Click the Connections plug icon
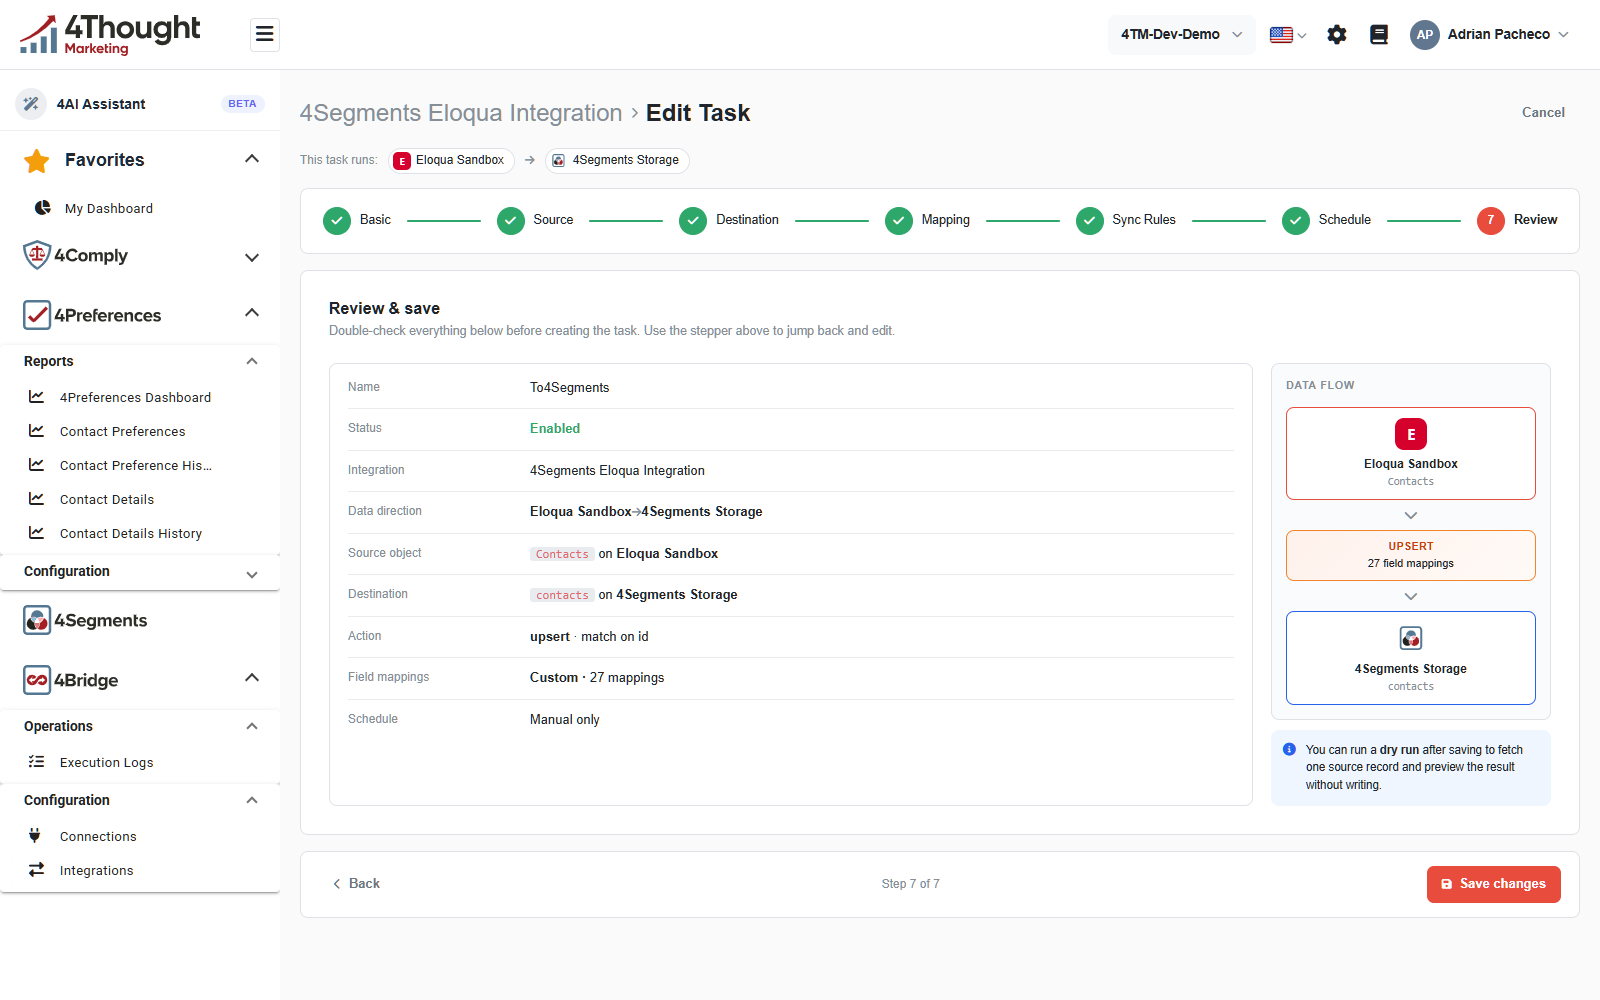This screenshot has height=1000, width=1600. click(35, 835)
